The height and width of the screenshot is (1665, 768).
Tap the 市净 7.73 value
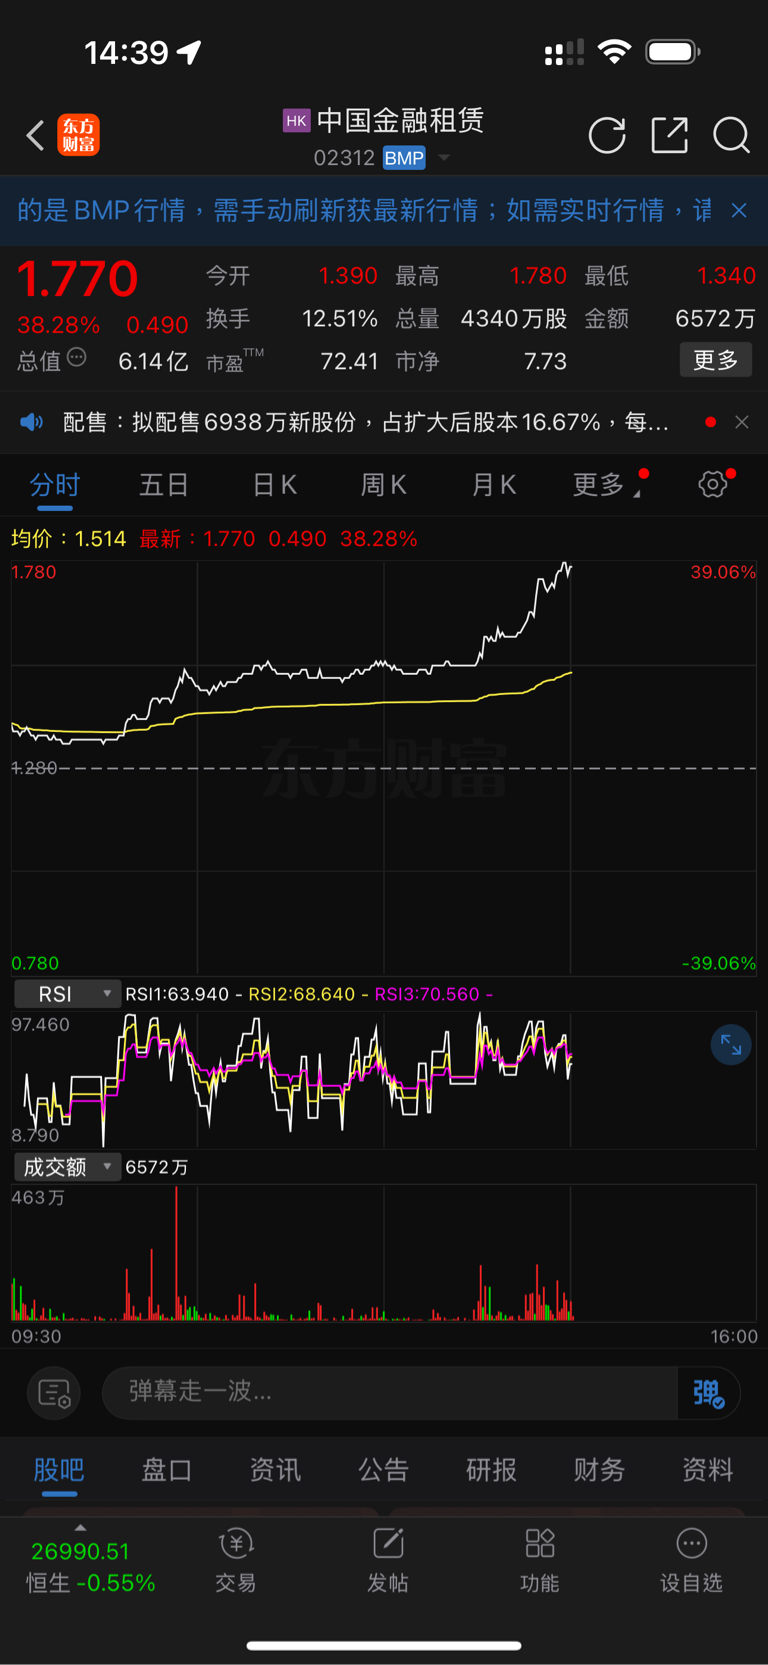pyautogui.click(x=545, y=361)
